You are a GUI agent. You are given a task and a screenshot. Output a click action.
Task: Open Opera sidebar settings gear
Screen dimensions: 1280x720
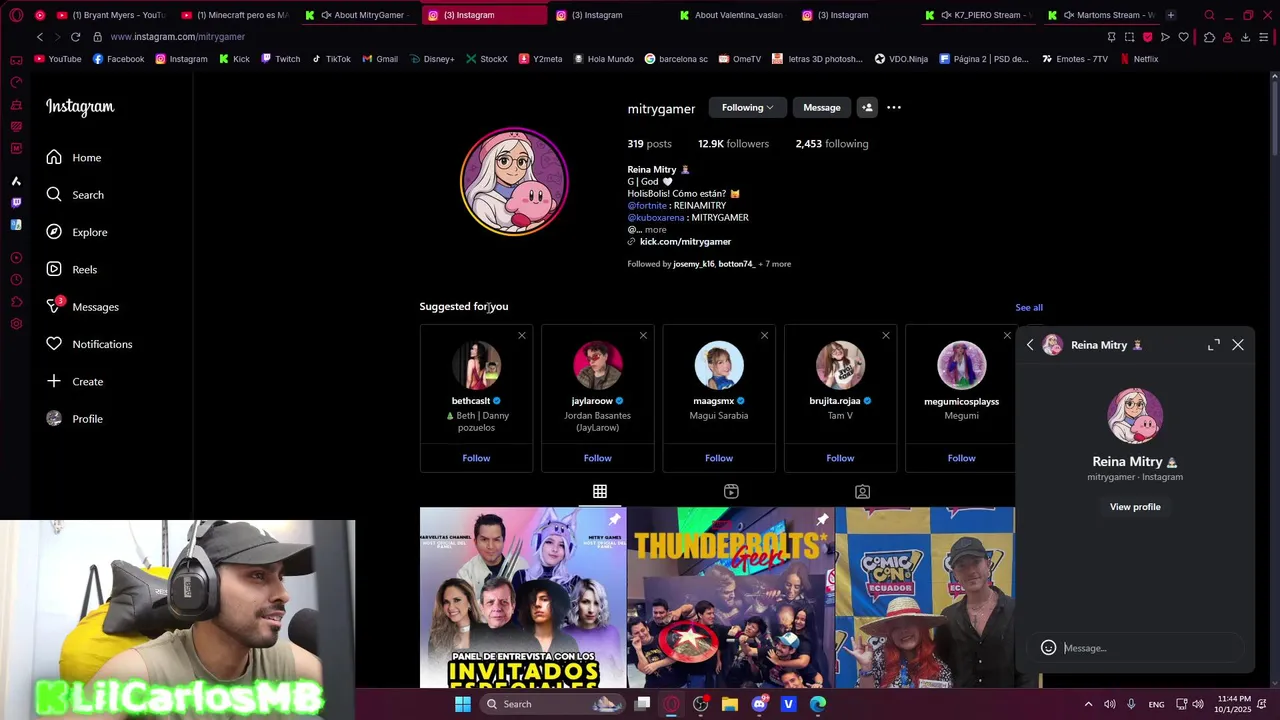coord(16,324)
